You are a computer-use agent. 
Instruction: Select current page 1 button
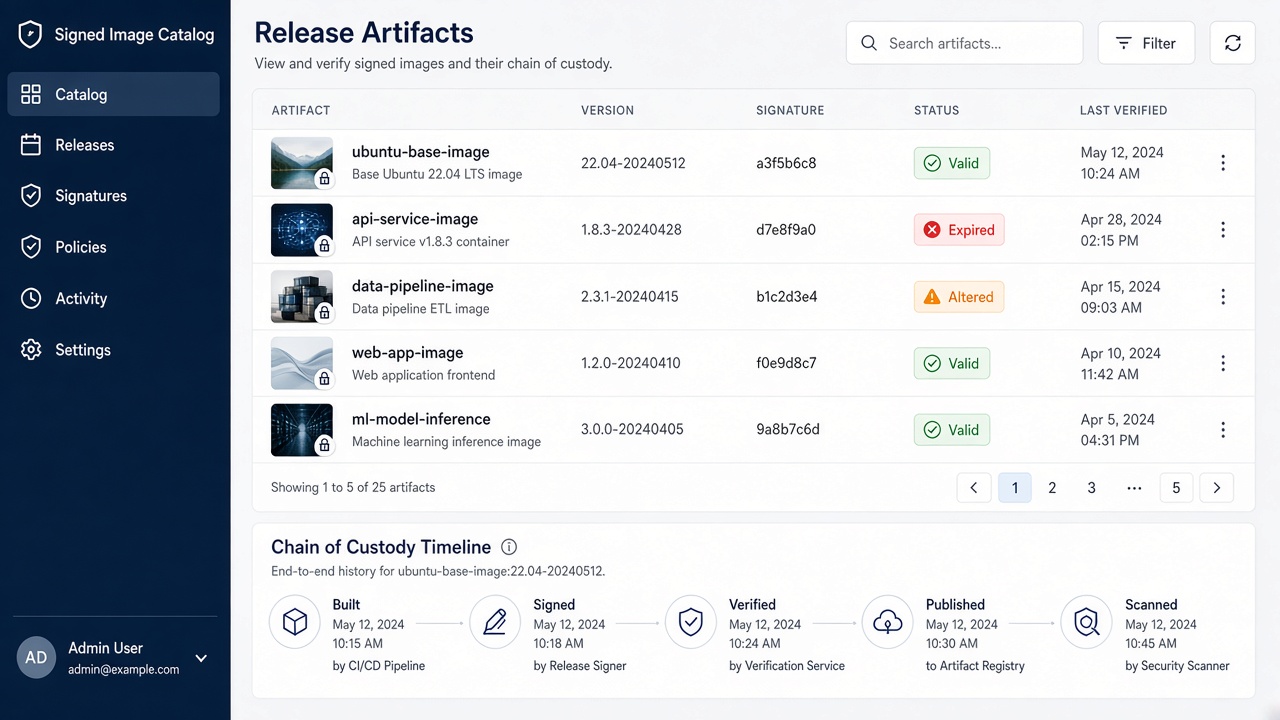point(1015,488)
